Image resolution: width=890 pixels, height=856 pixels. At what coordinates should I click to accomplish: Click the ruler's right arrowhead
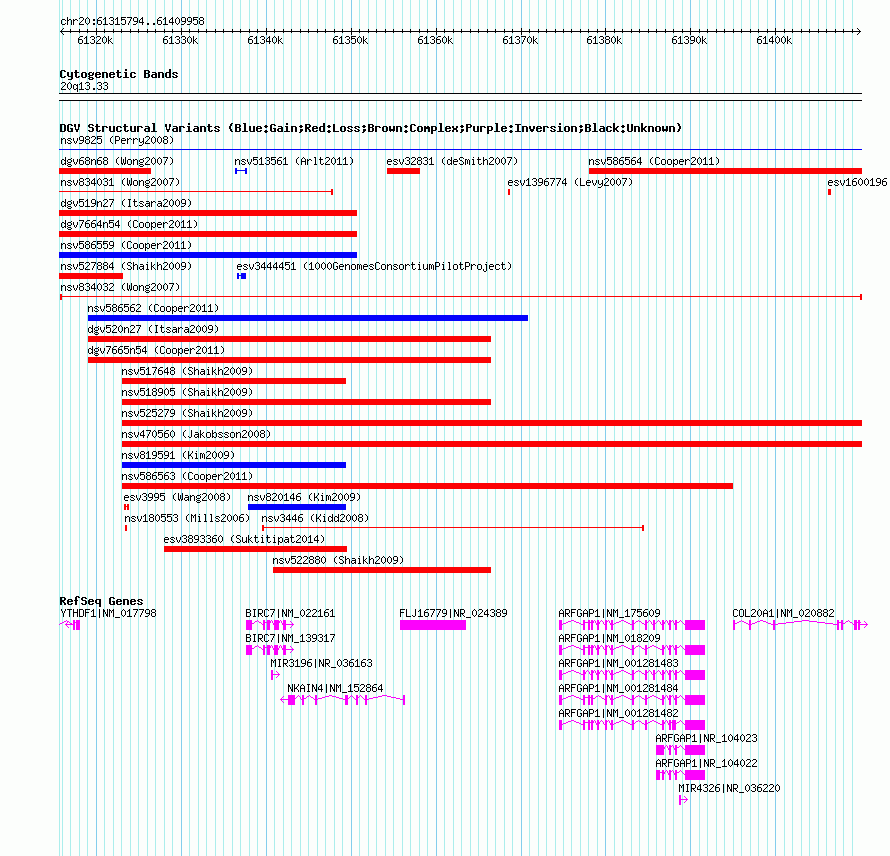(859, 32)
